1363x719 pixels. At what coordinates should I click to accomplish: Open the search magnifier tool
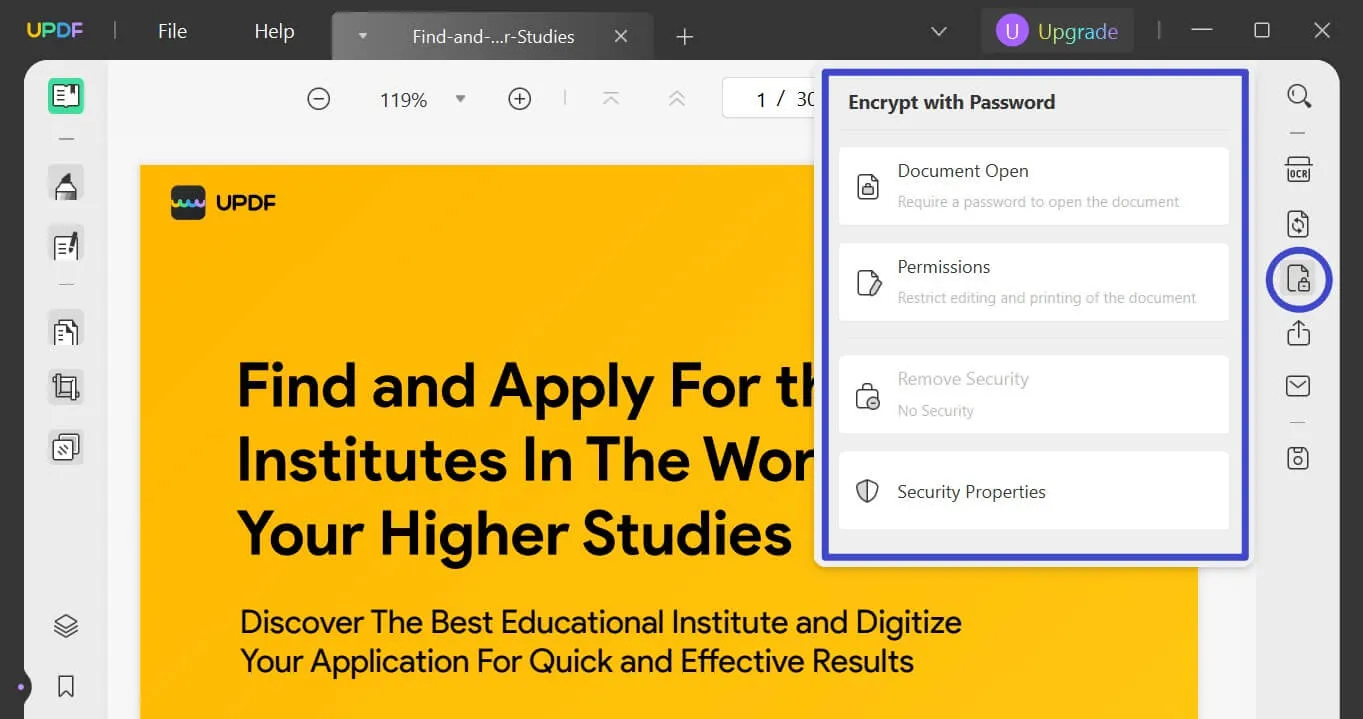pos(1298,96)
